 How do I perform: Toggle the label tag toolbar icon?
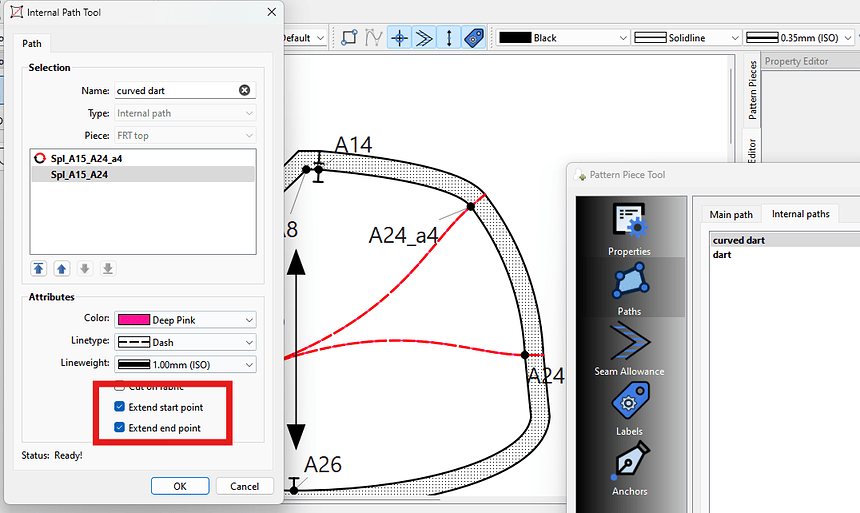(x=474, y=37)
